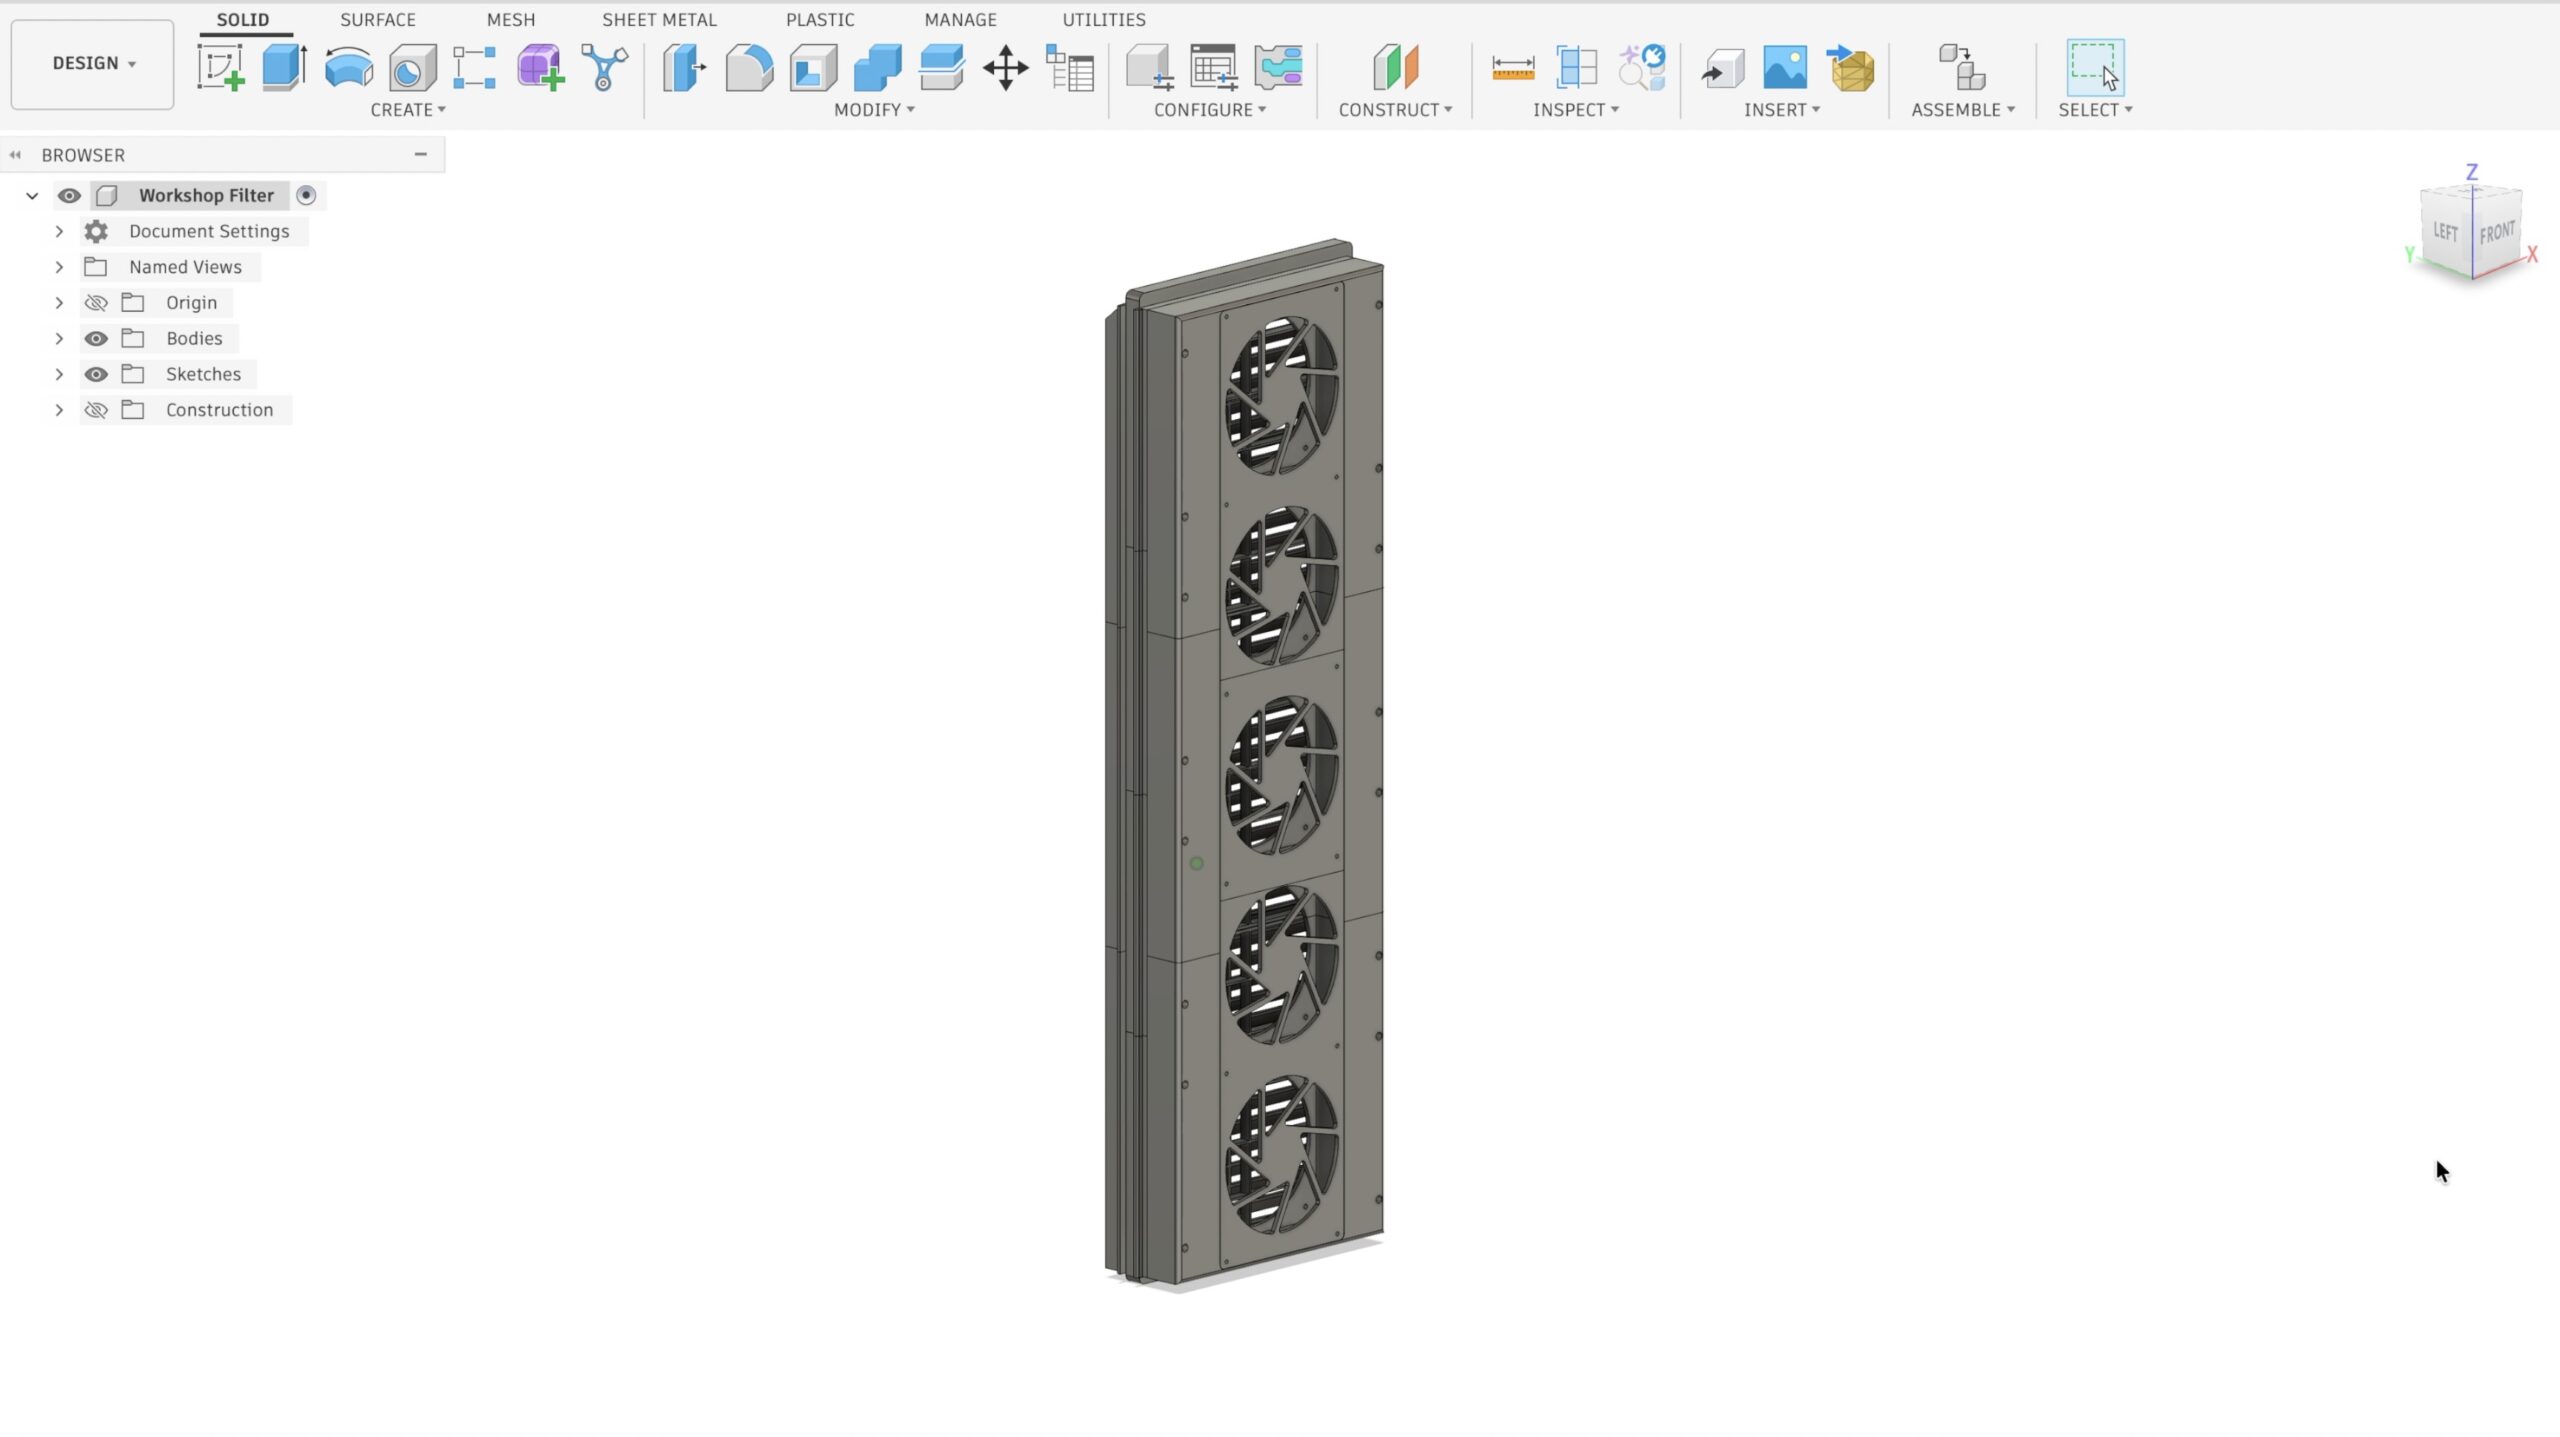The height and width of the screenshot is (1437, 2560).
Task: Open the CONSTRUCT dropdown menu
Action: [1395, 110]
